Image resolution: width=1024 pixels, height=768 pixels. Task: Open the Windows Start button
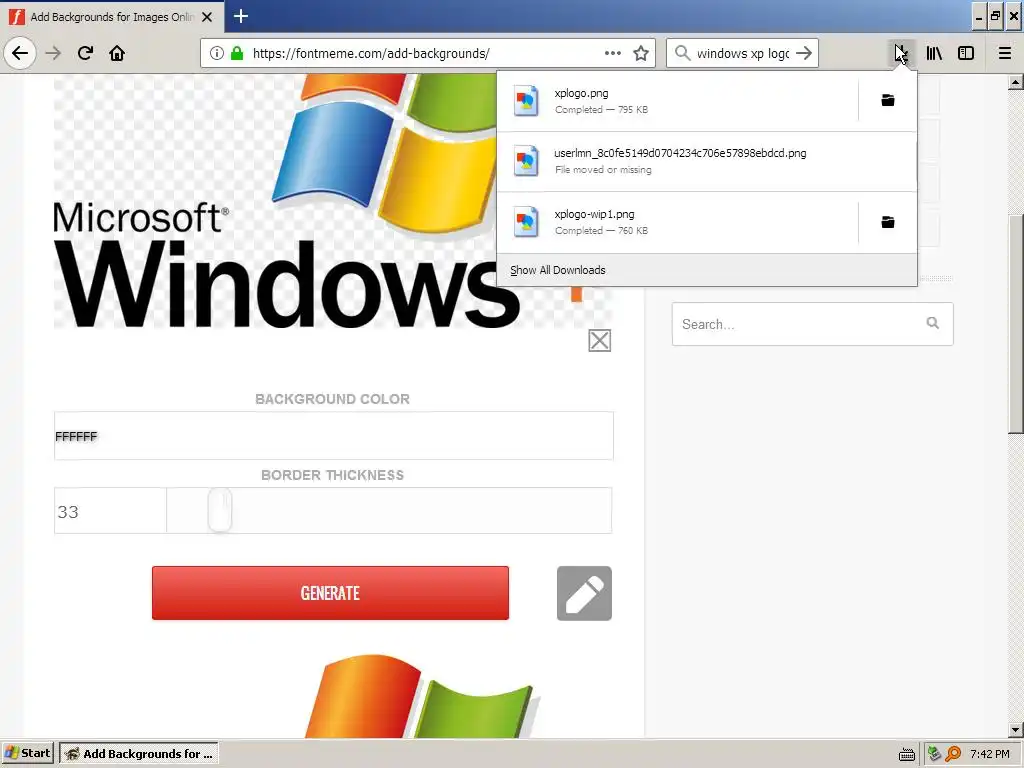[28, 753]
